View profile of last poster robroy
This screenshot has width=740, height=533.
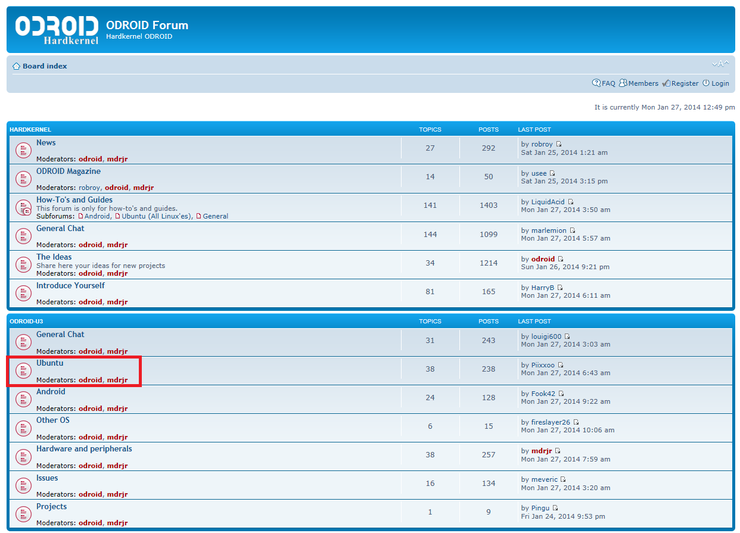542,144
